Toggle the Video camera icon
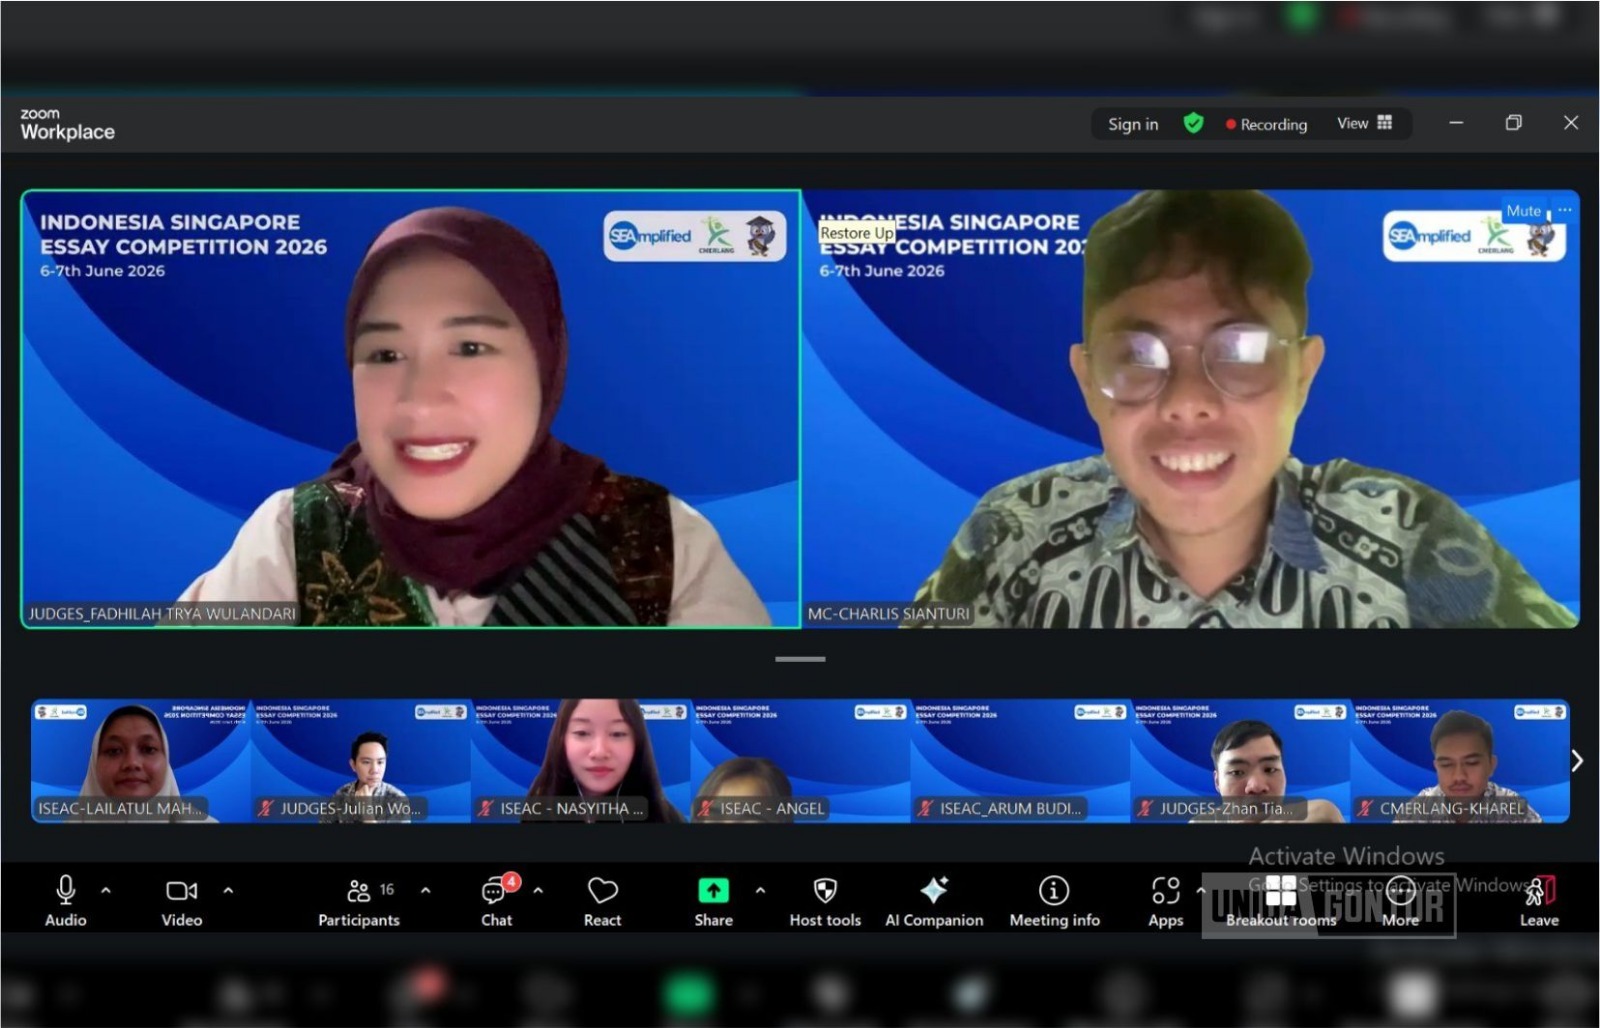Image resolution: width=1600 pixels, height=1028 pixels. coord(181,890)
